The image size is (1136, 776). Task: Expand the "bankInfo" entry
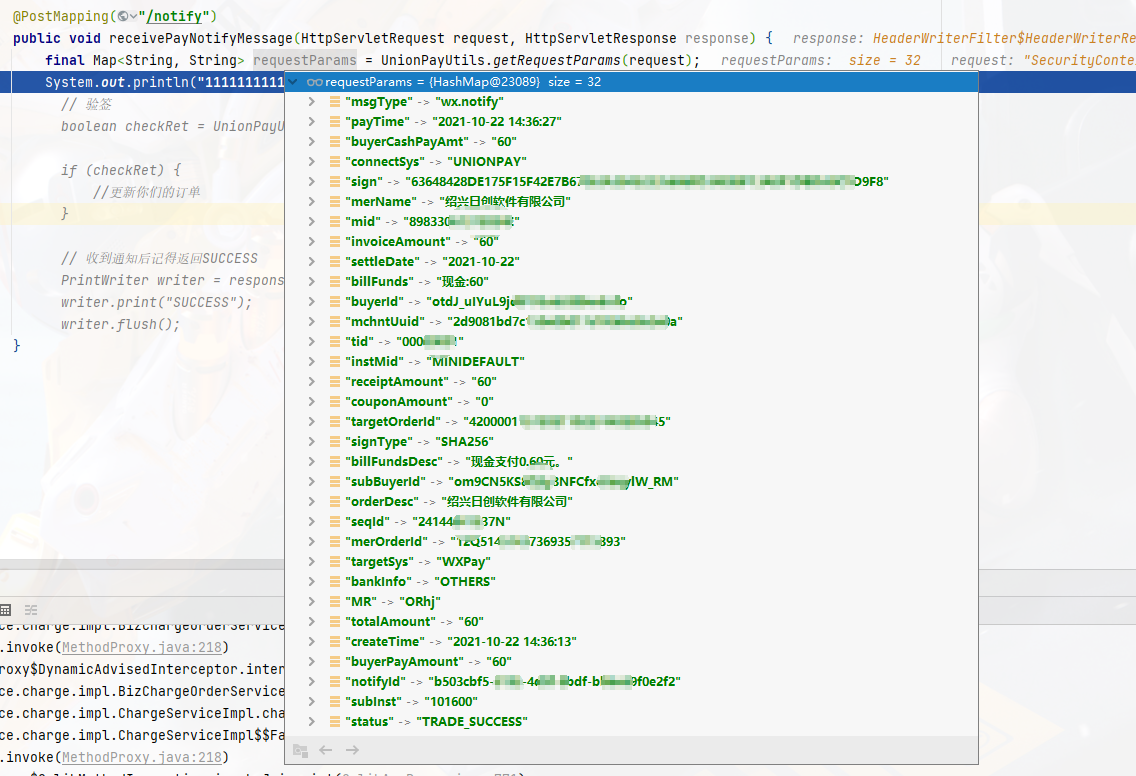pyautogui.click(x=312, y=582)
